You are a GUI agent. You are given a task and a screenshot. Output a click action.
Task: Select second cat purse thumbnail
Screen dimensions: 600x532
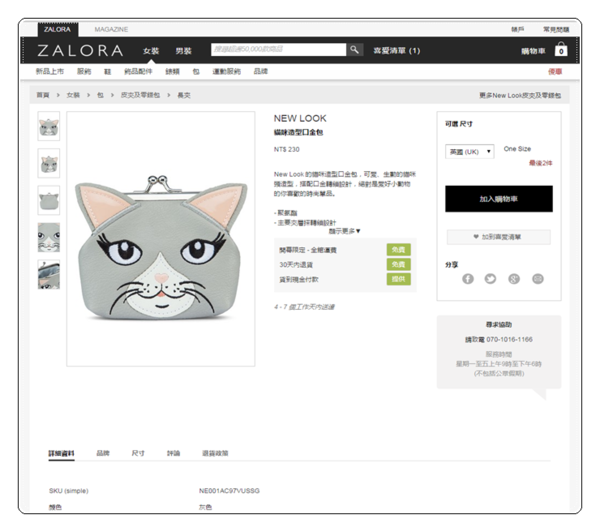[x=49, y=163]
